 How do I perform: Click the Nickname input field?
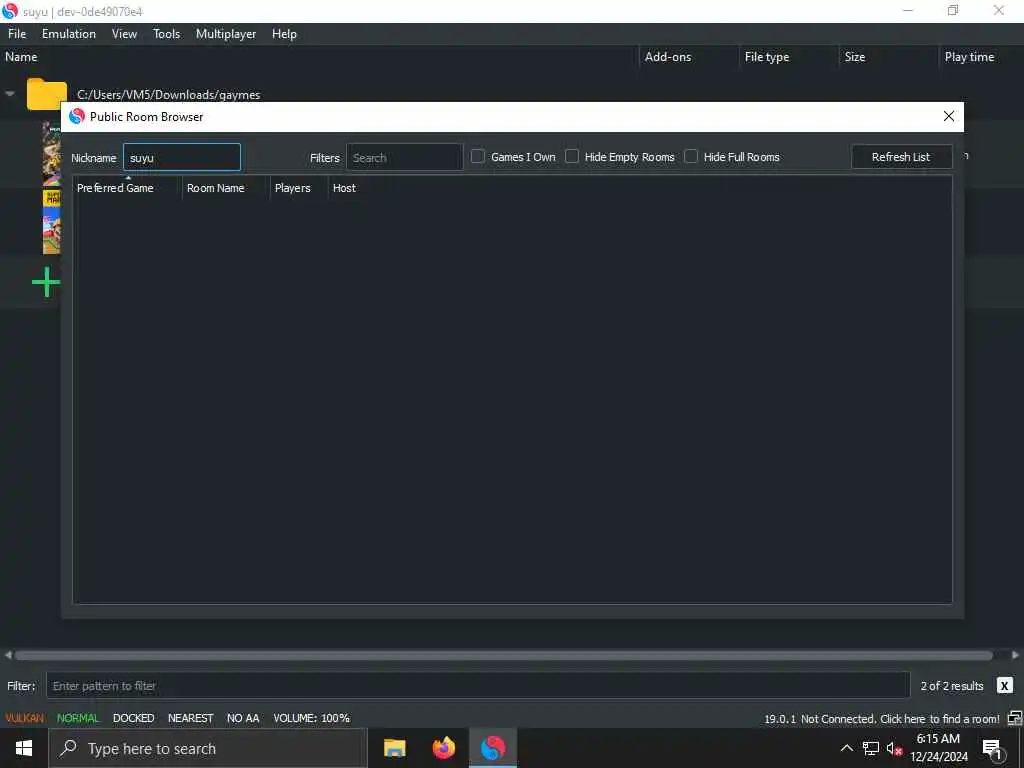click(x=182, y=157)
